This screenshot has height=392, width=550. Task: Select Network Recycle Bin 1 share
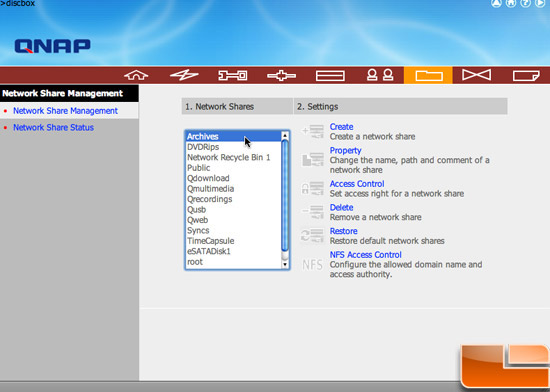coord(234,157)
